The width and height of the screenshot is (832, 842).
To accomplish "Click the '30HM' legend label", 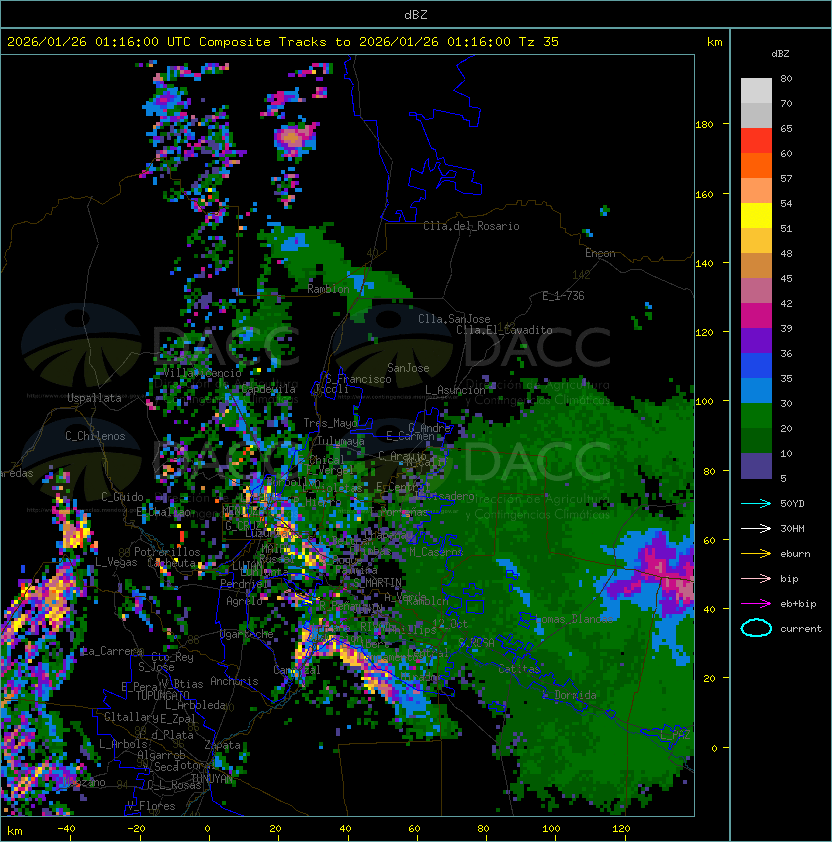I will click(x=792, y=529).
